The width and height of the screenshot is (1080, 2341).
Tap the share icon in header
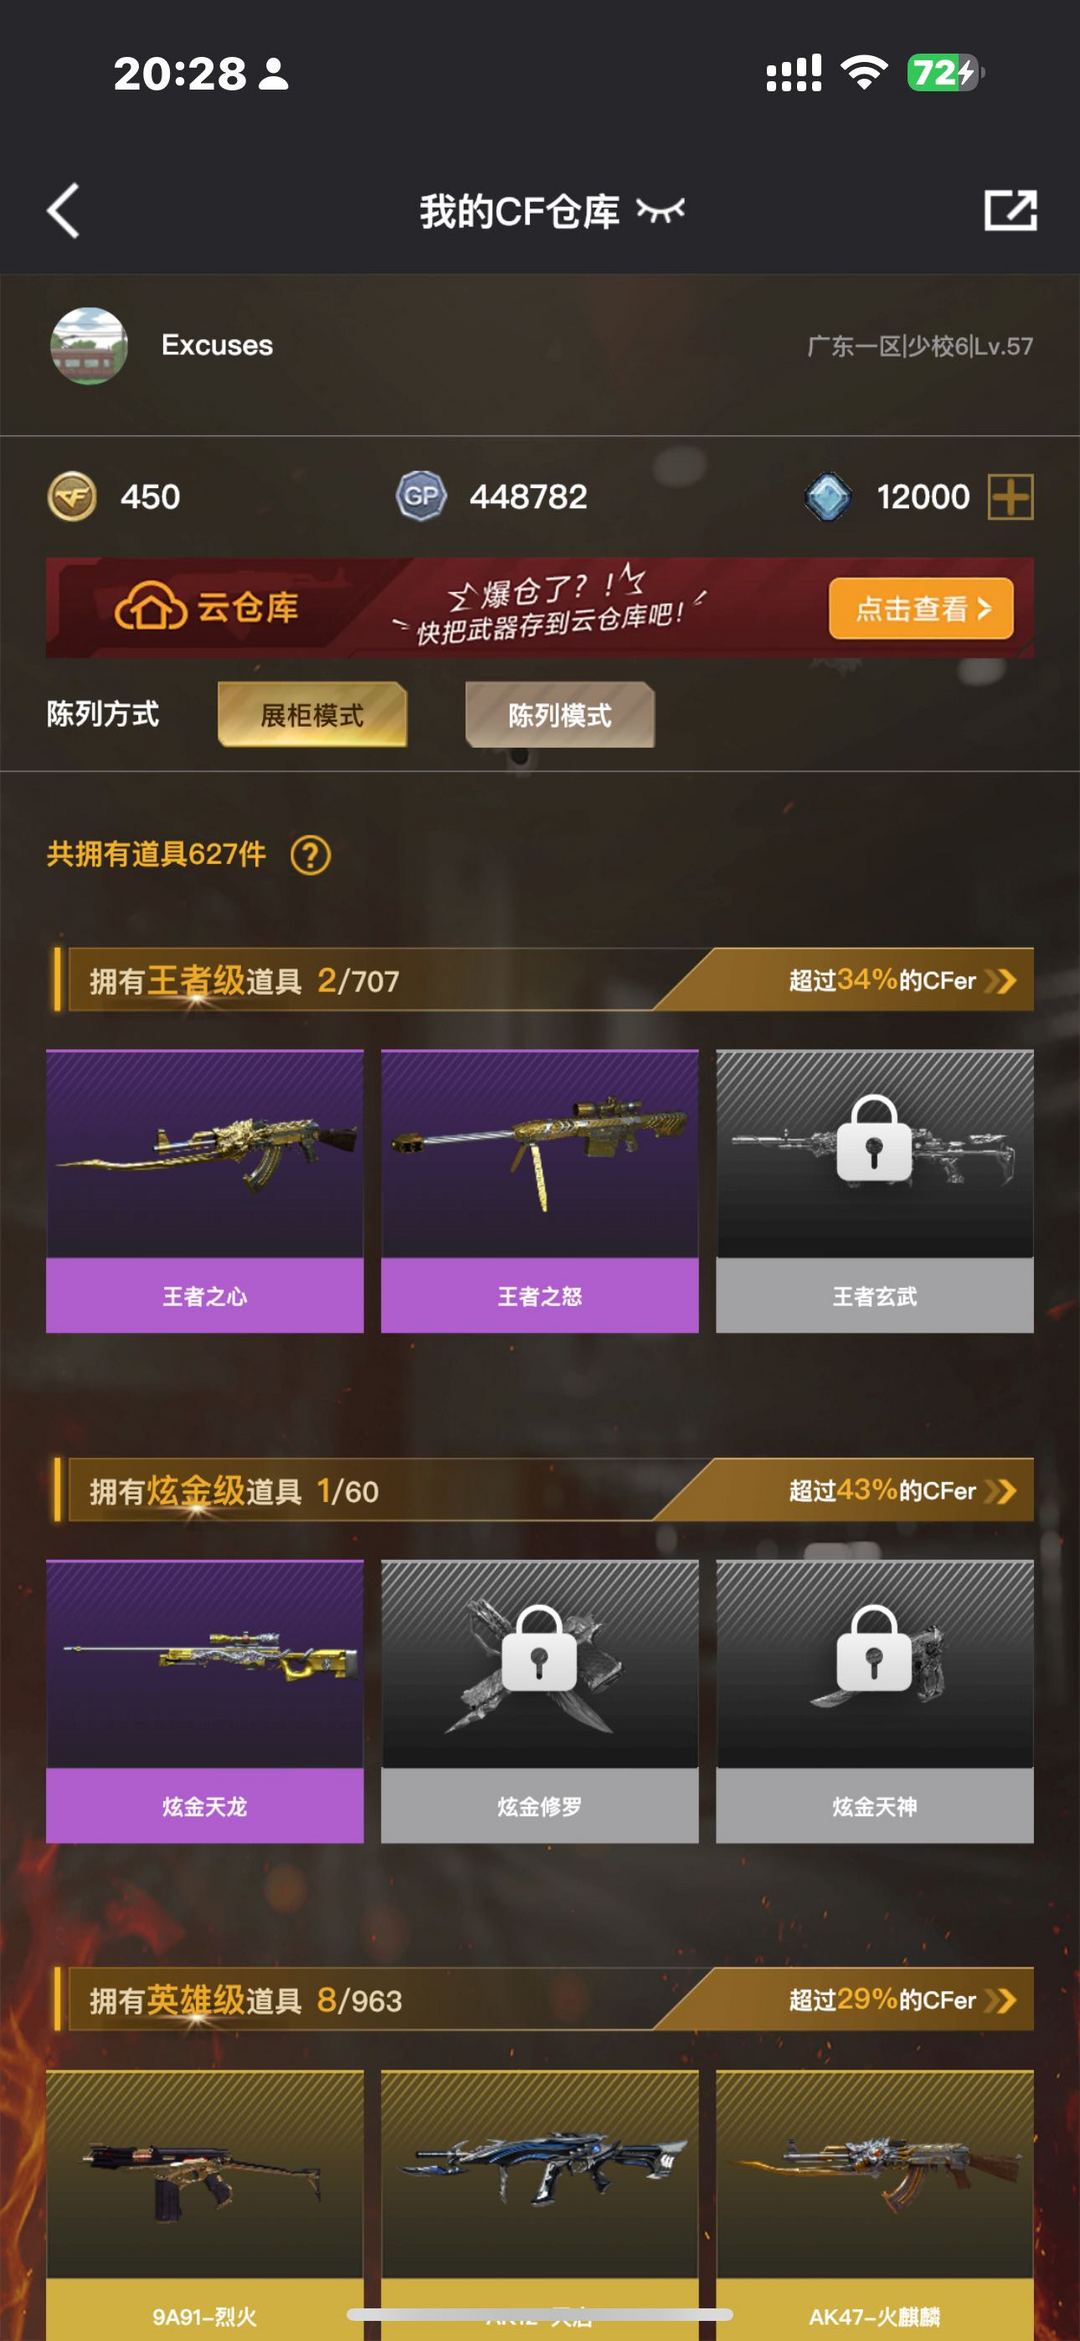[1010, 210]
